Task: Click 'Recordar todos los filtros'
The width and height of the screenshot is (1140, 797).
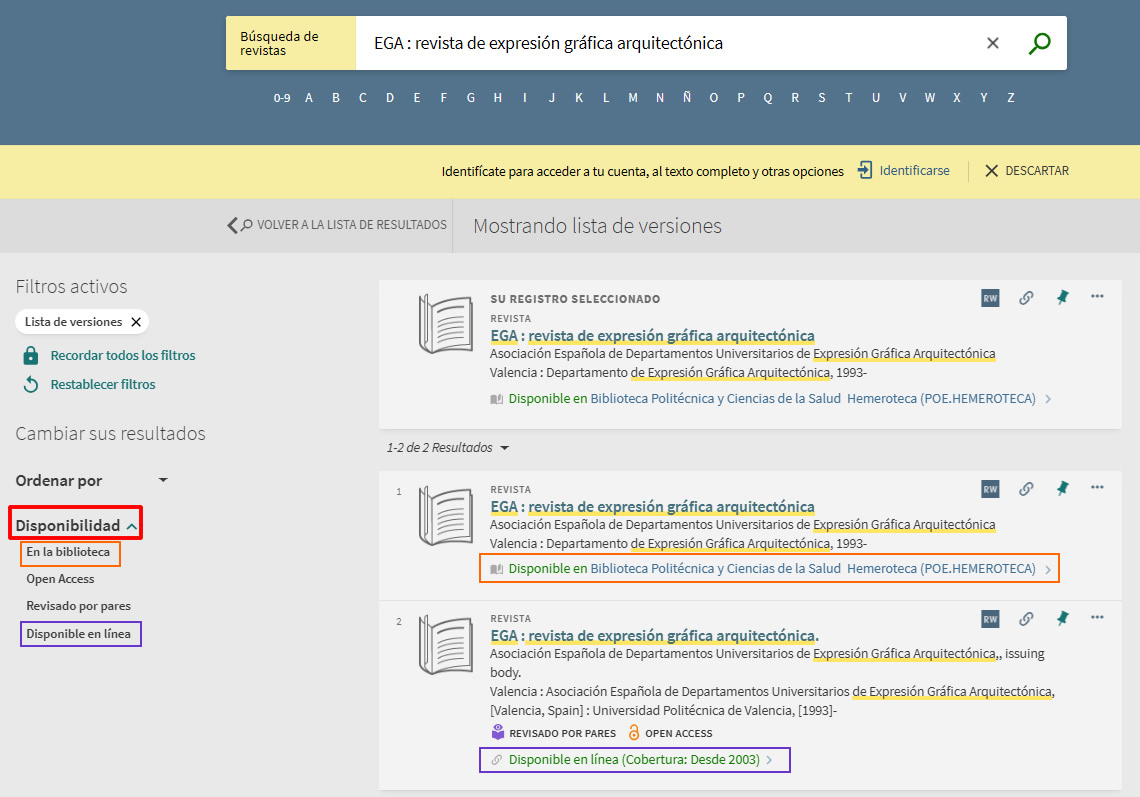Action: (x=123, y=356)
